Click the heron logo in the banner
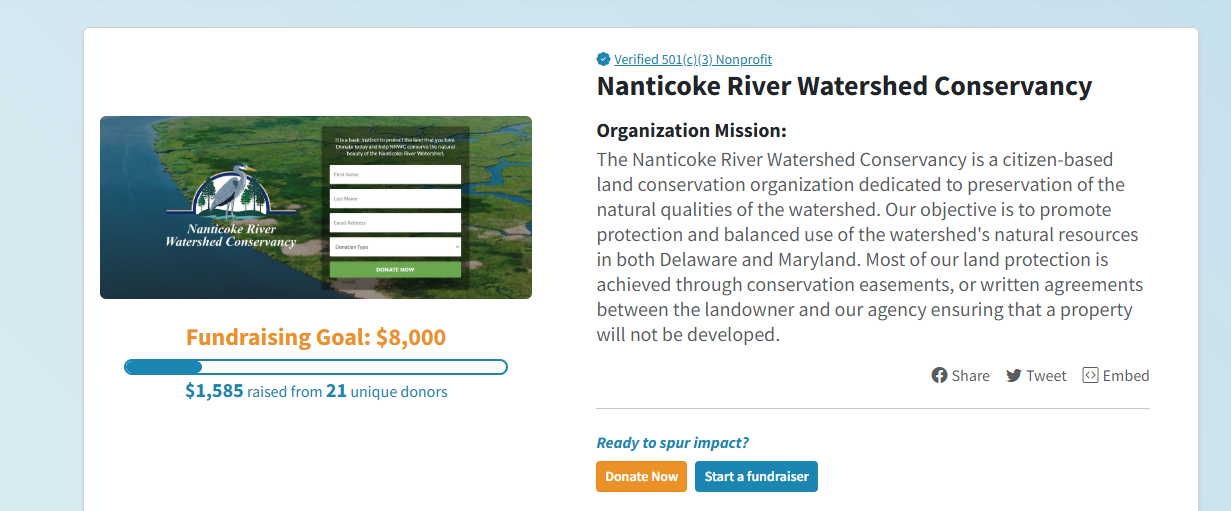Image resolution: width=1231 pixels, height=511 pixels. click(x=232, y=194)
